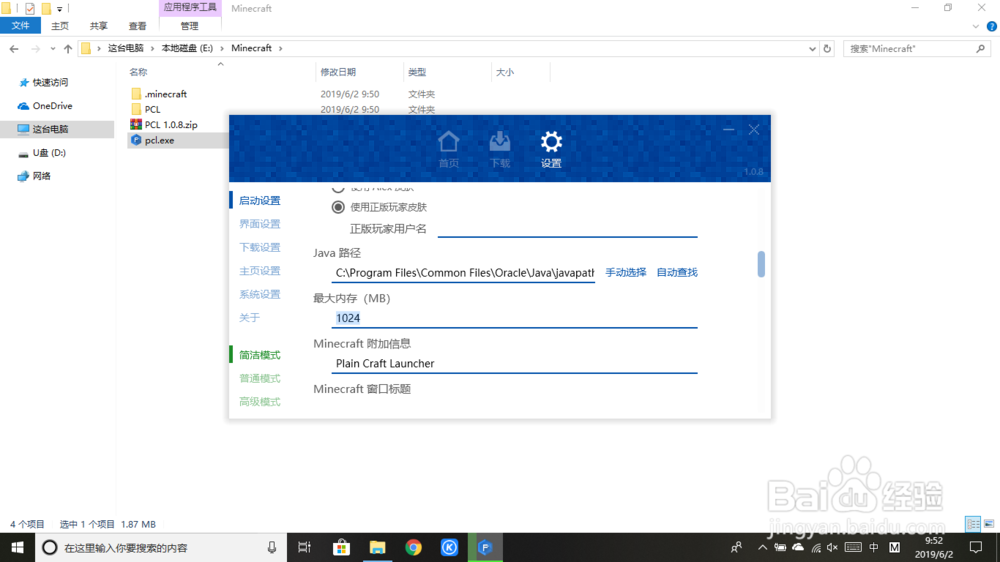The width and height of the screenshot is (1000, 562).
Task: Switch to 高级模式
Action: point(260,401)
